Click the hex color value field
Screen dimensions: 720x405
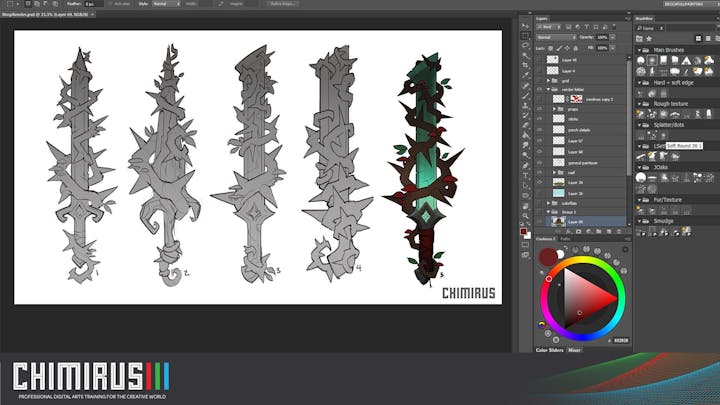click(x=621, y=340)
